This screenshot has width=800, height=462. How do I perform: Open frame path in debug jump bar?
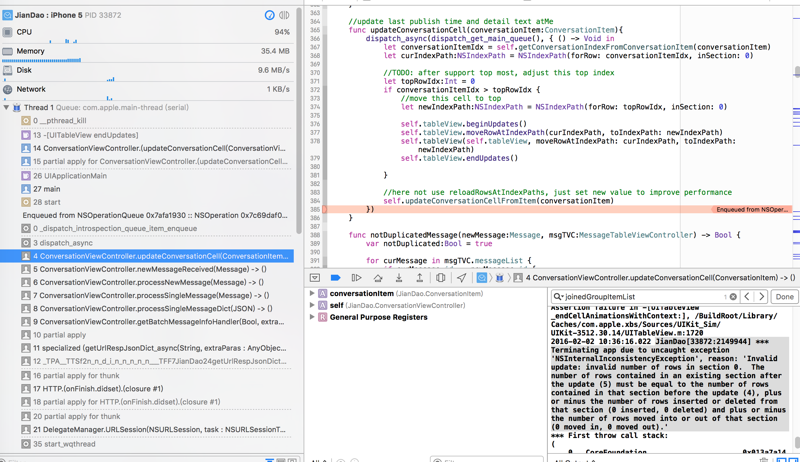[x=660, y=278]
